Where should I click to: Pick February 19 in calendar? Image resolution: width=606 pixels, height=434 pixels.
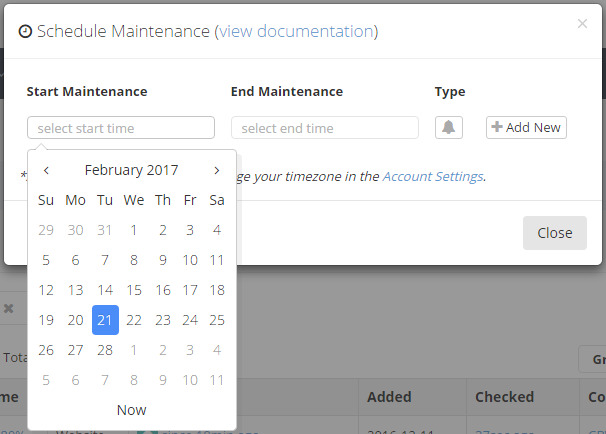(46, 320)
